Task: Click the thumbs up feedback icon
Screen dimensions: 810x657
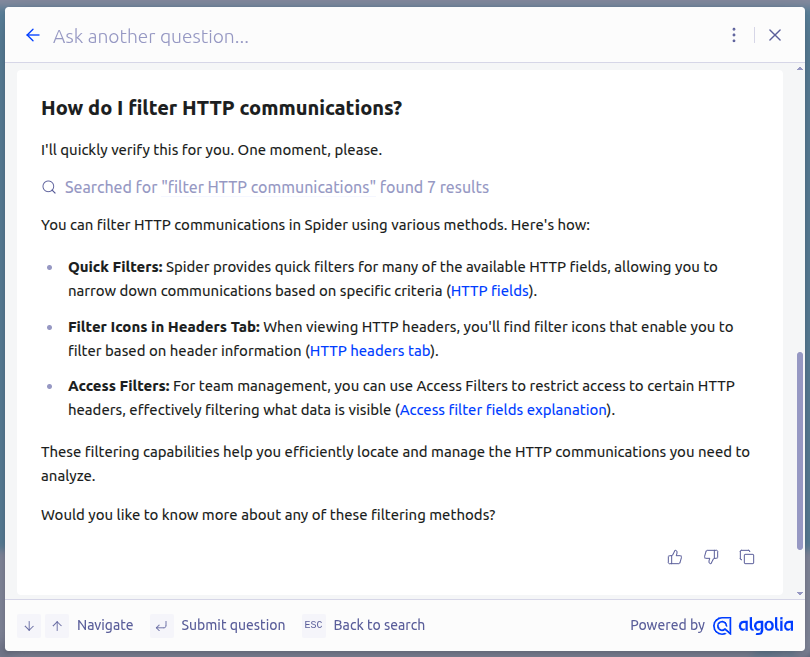Action: [x=675, y=557]
